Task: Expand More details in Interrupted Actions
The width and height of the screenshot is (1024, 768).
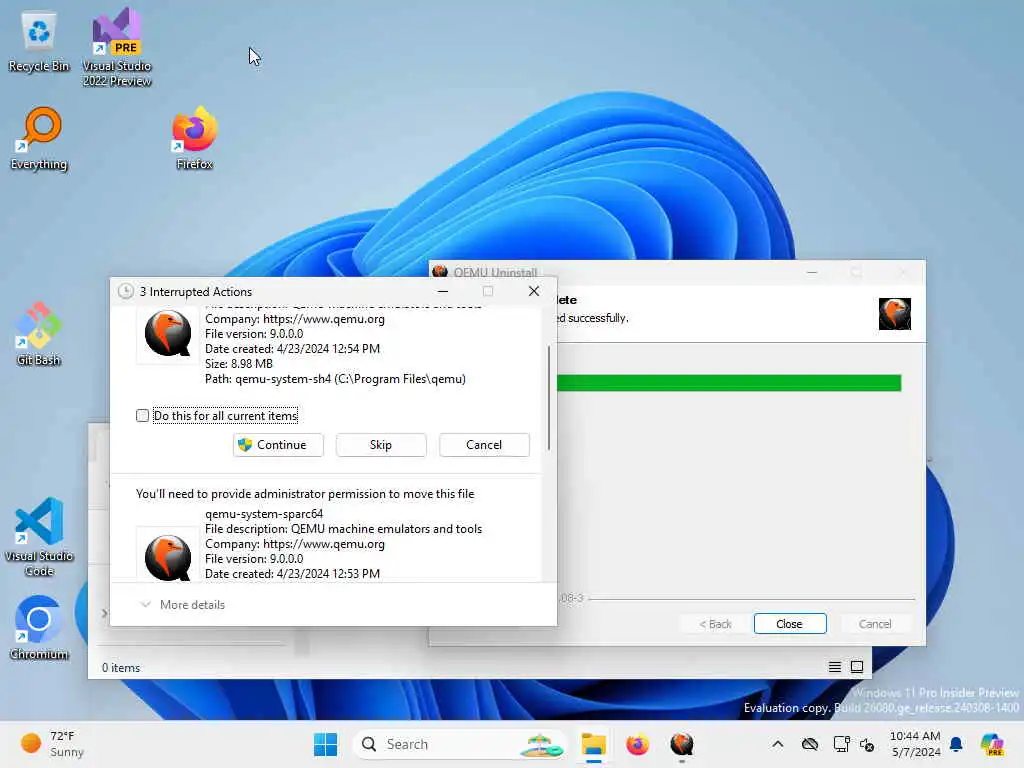Action: (x=183, y=605)
